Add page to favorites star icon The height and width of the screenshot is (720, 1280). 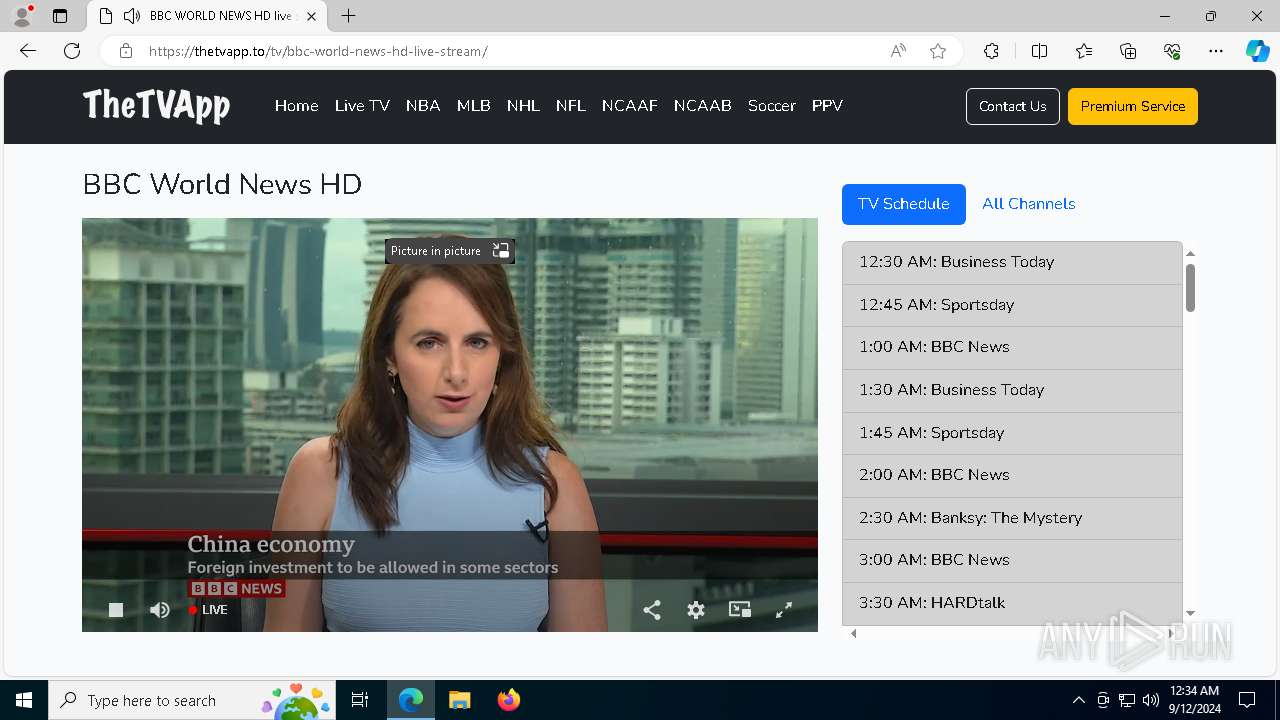point(938,51)
